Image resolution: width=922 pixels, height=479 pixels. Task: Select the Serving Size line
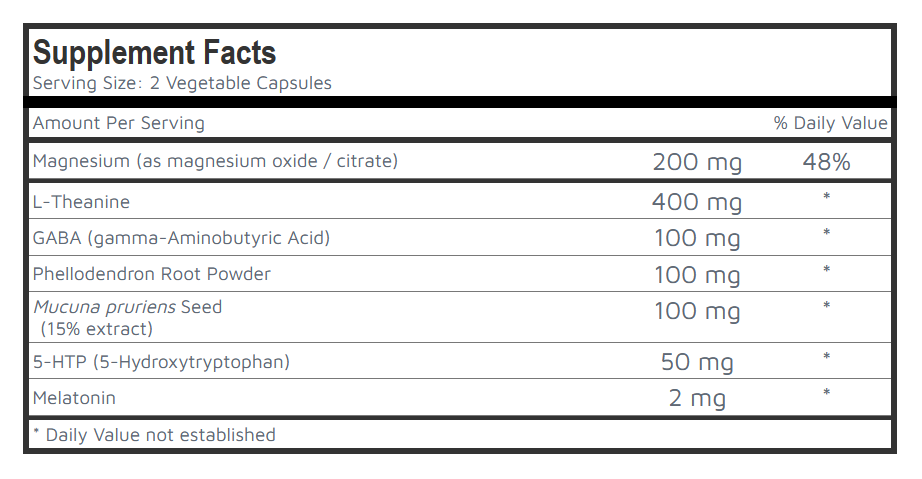point(182,83)
